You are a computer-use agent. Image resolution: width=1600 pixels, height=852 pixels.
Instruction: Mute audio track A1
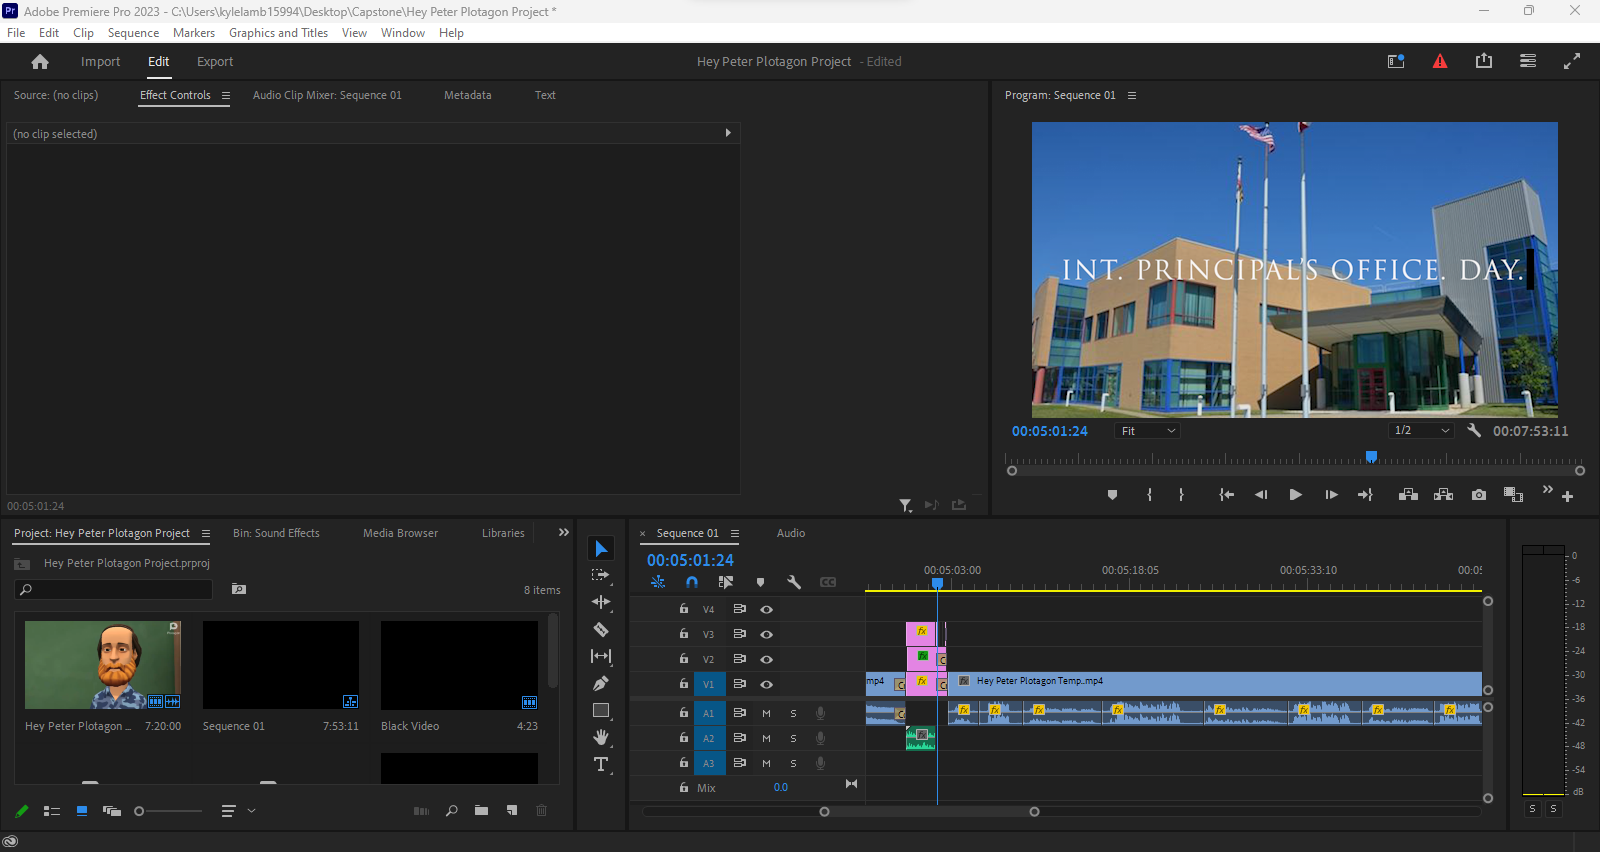coord(766,713)
